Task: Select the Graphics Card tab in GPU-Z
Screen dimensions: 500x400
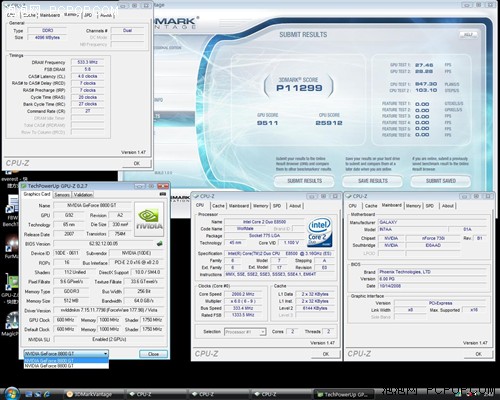Action: click(37, 194)
